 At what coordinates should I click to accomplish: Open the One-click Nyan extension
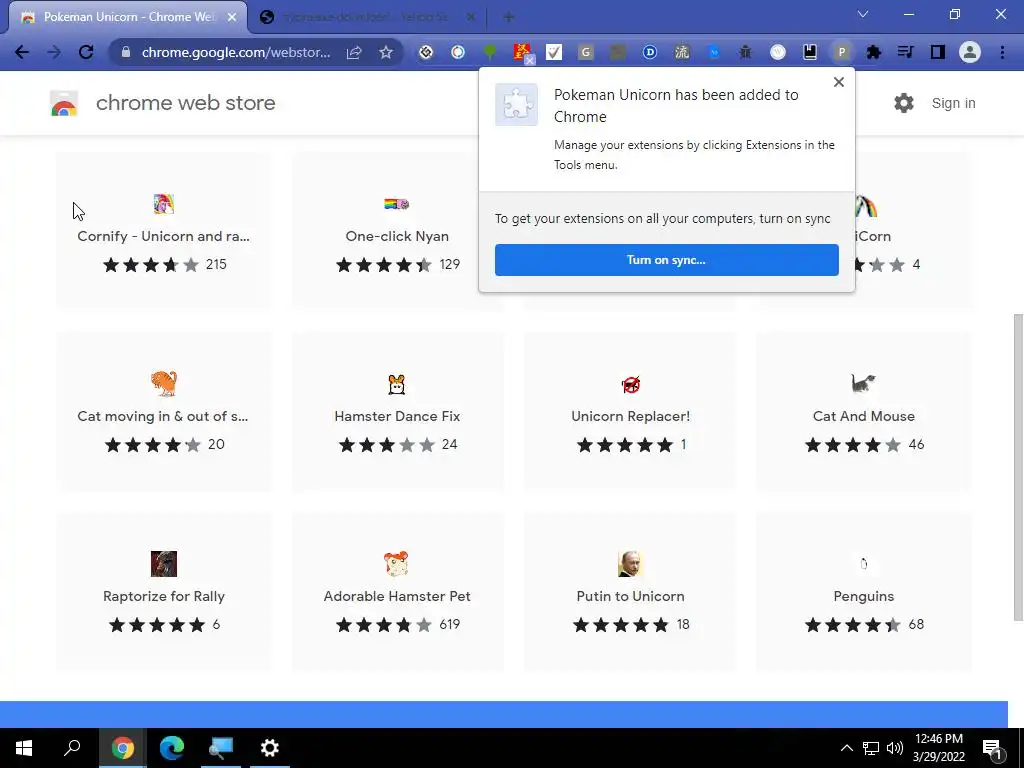point(397,230)
